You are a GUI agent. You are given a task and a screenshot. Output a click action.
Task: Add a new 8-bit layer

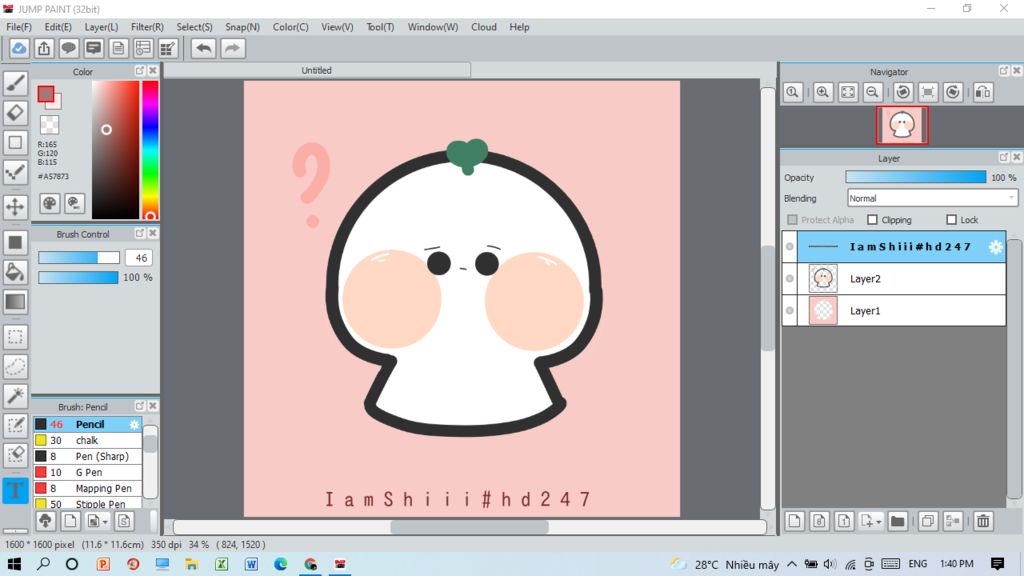pyautogui.click(x=819, y=521)
